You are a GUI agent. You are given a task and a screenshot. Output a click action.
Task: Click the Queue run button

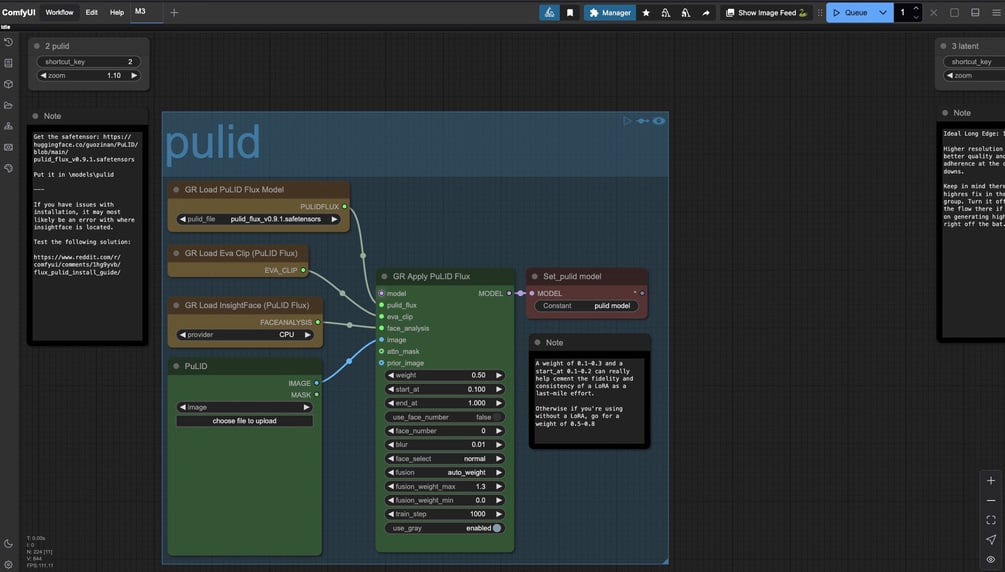click(851, 12)
